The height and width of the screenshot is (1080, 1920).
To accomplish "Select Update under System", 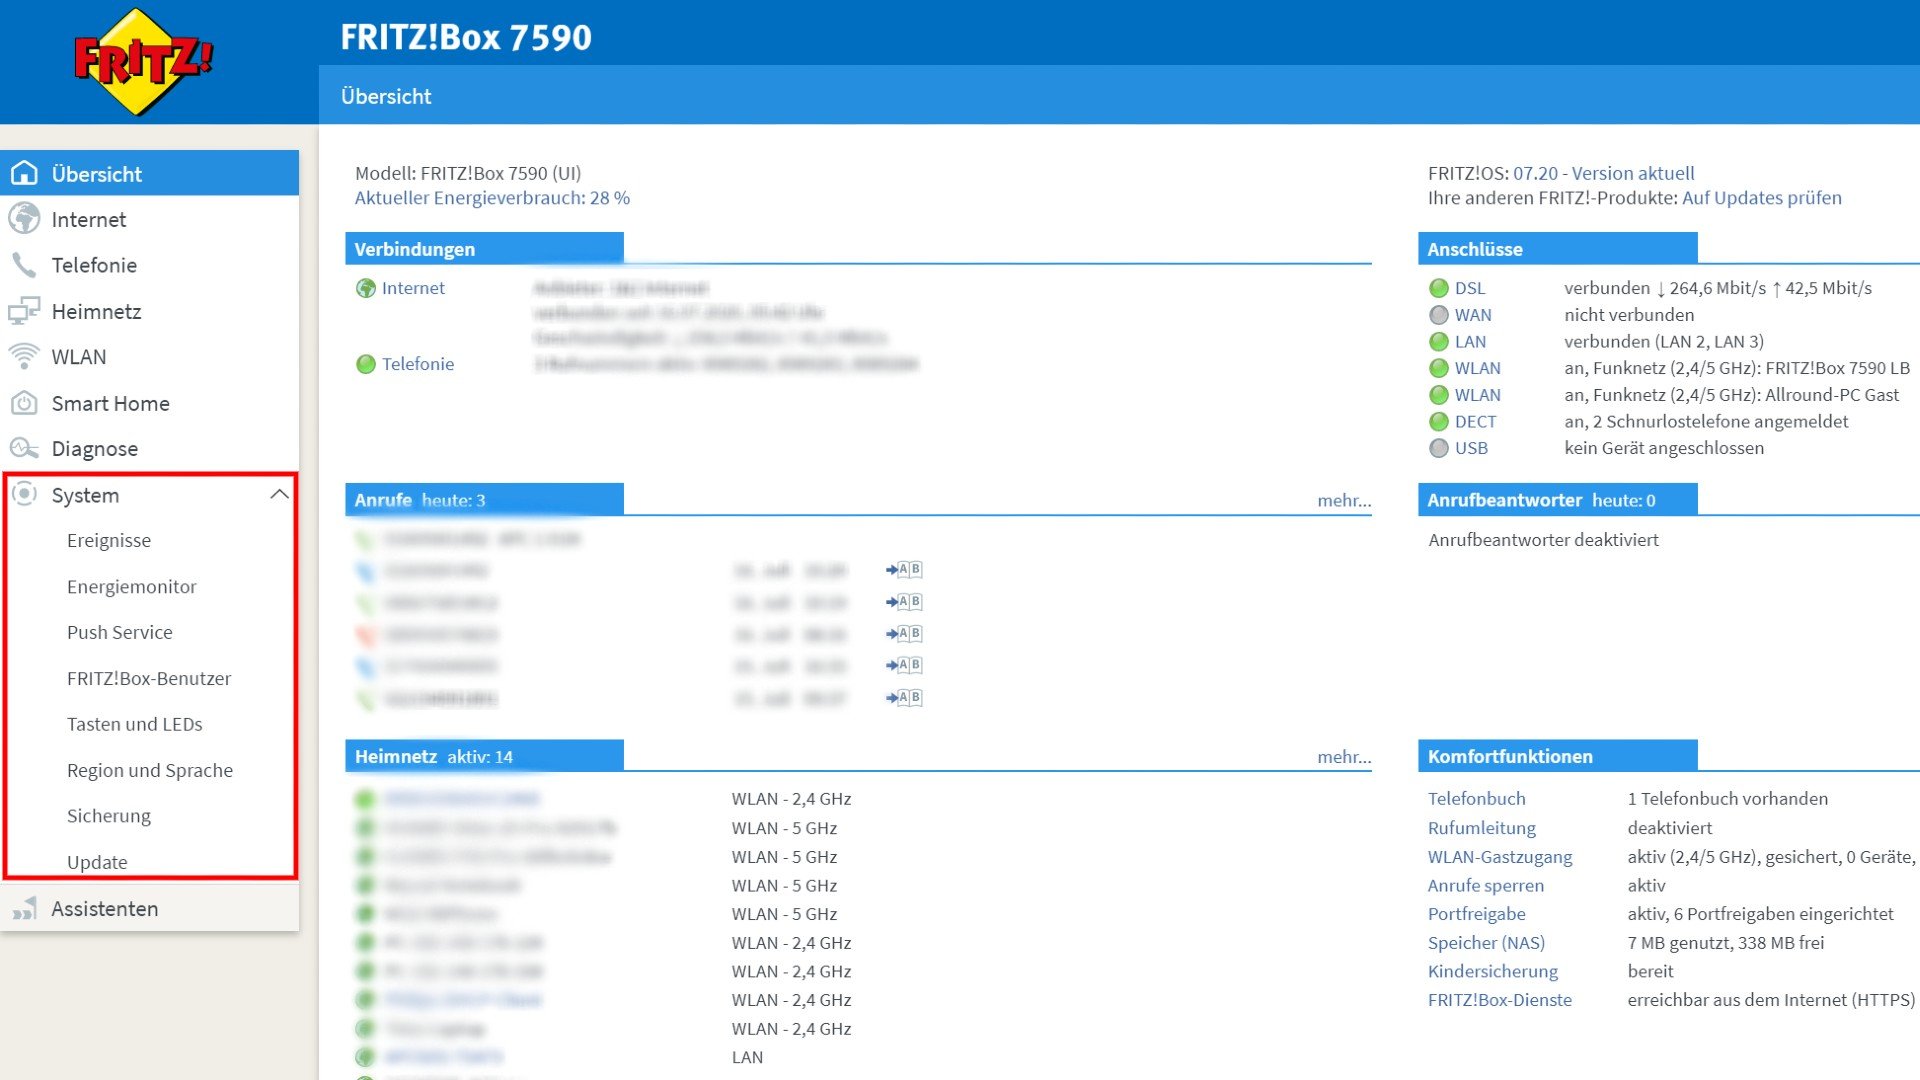I will tap(97, 862).
